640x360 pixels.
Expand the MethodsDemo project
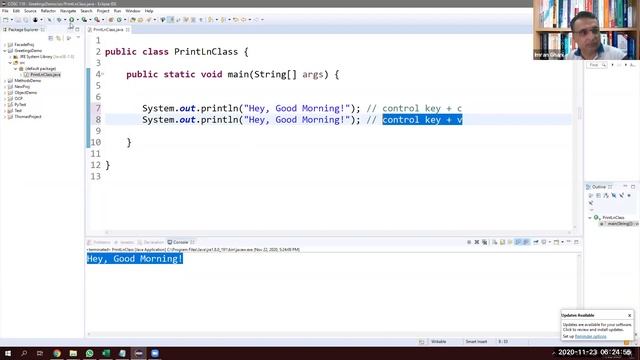(5, 81)
